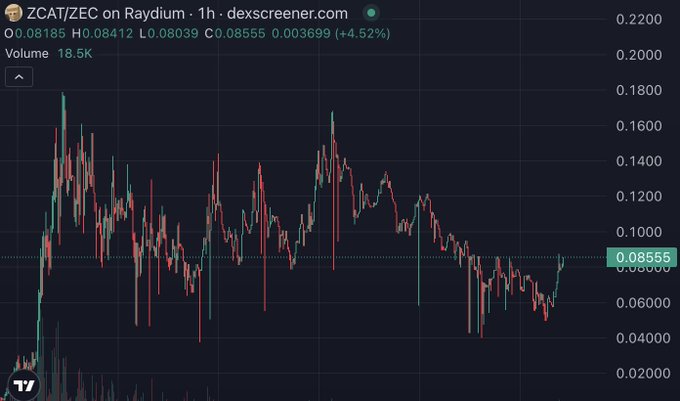Click the close value C0.08555
Screen dimensions: 680x401
coord(235,33)
